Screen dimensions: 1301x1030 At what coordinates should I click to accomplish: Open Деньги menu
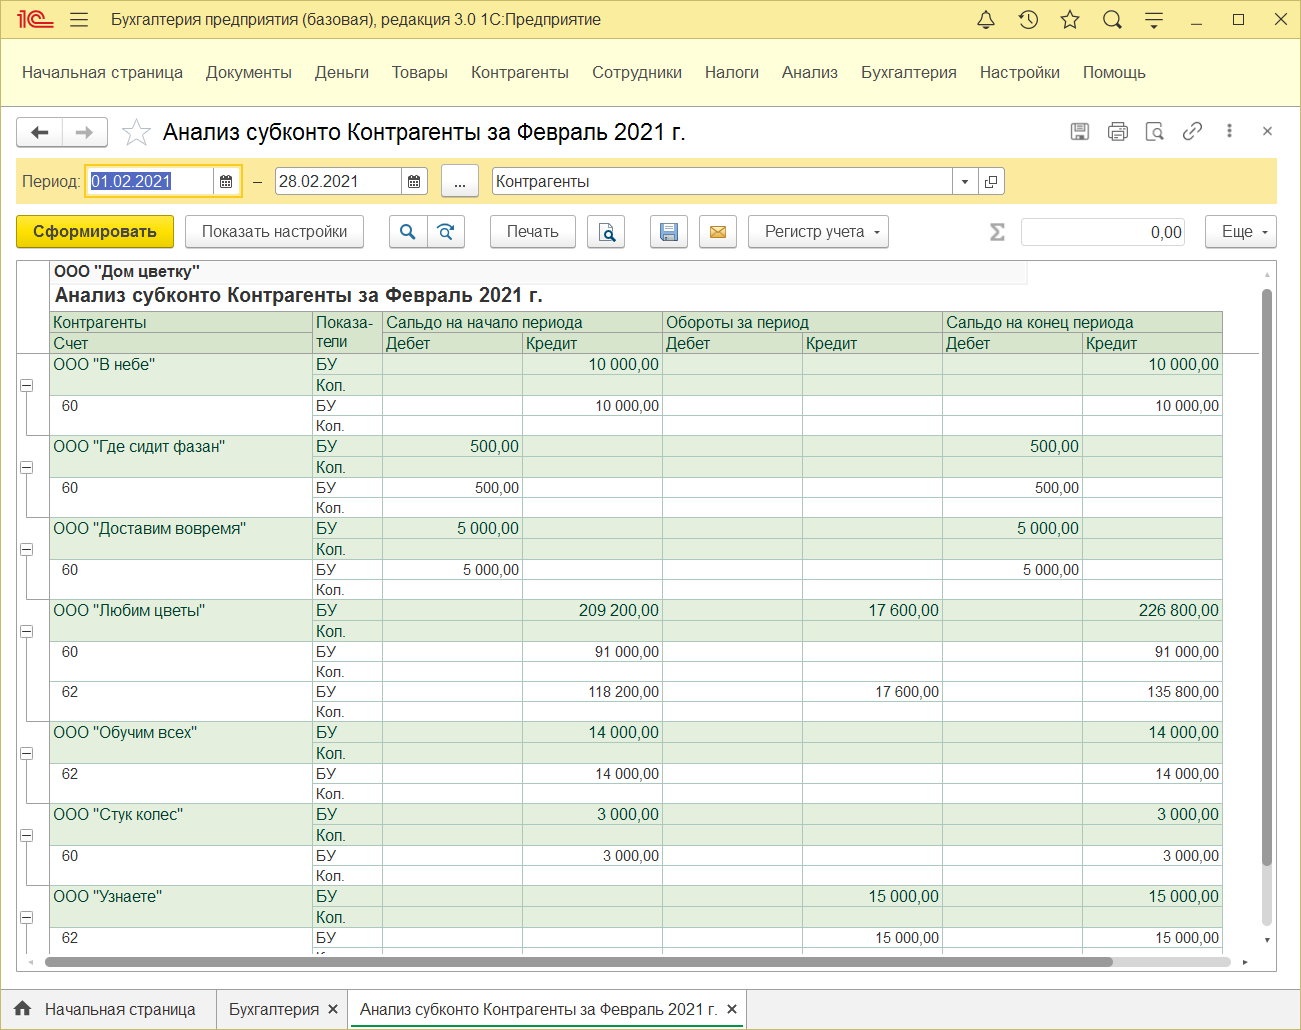342,72
